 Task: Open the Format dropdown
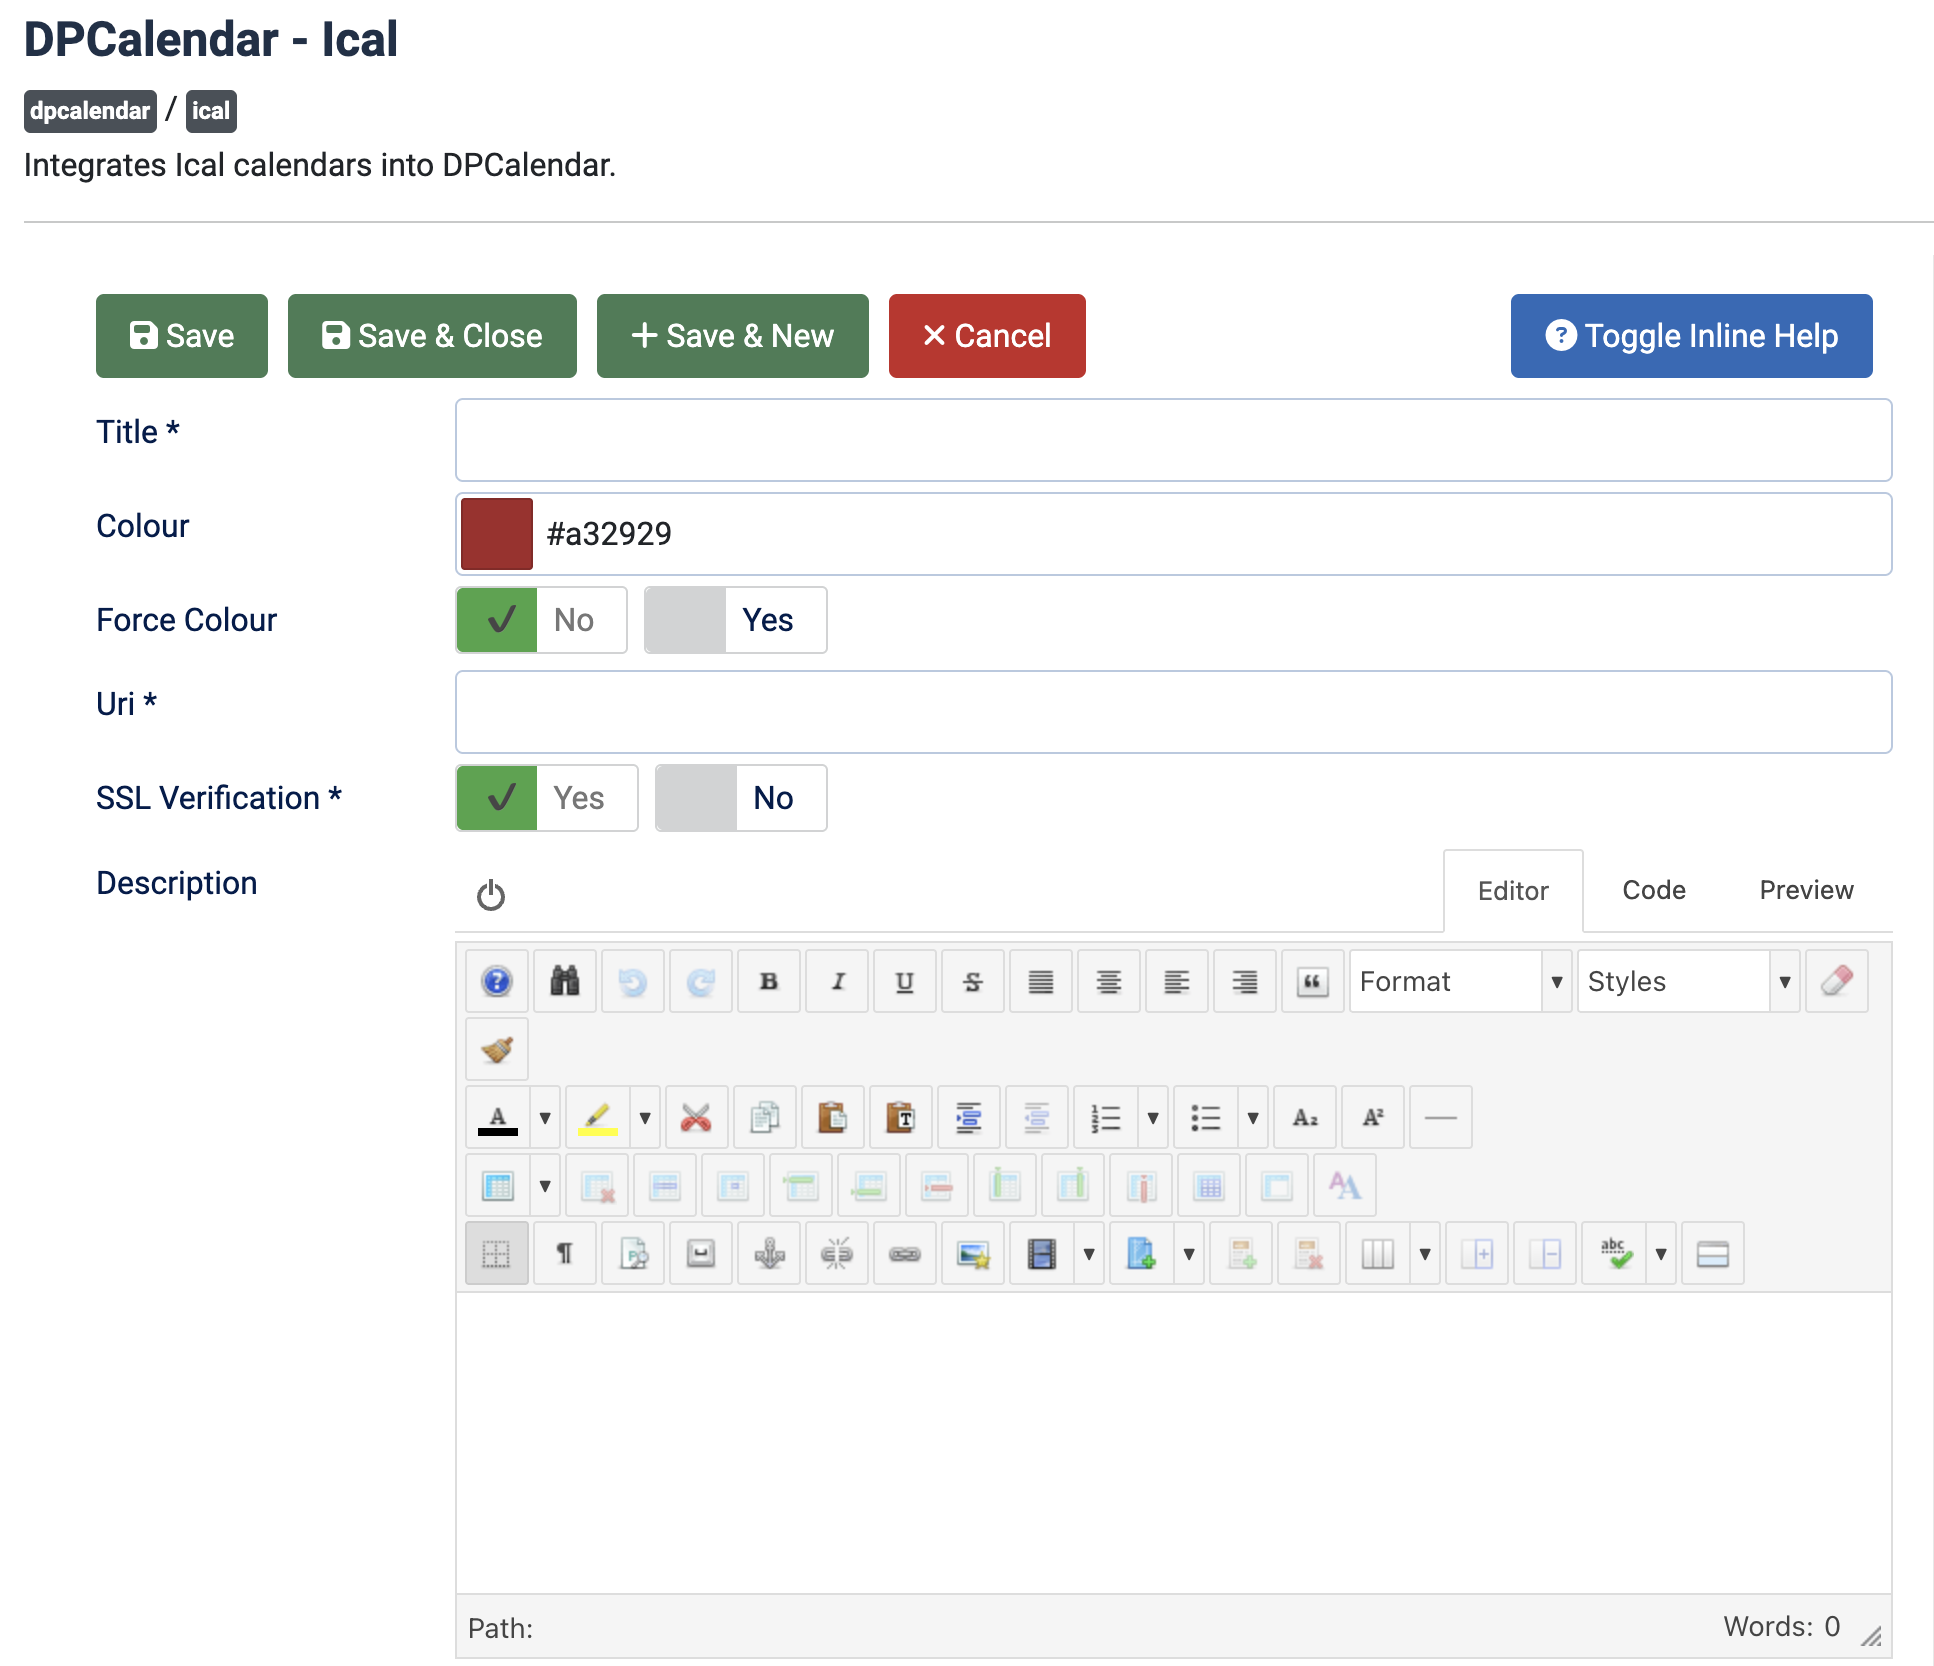click(x=1460, y=981)
